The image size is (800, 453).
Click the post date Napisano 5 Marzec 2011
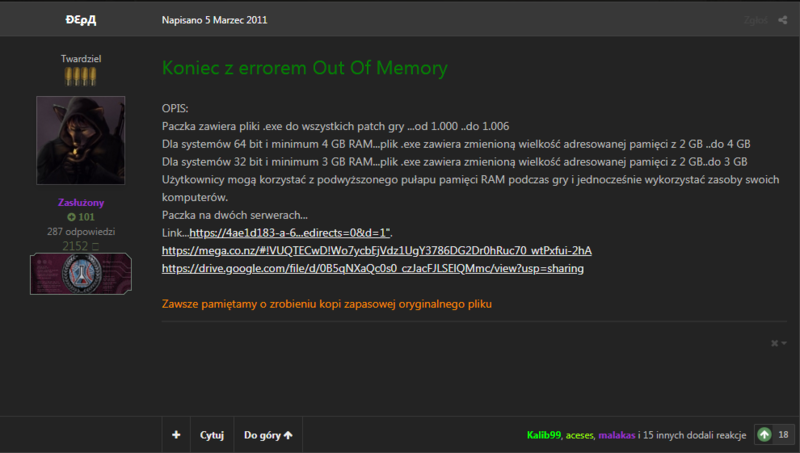(214, 20)
